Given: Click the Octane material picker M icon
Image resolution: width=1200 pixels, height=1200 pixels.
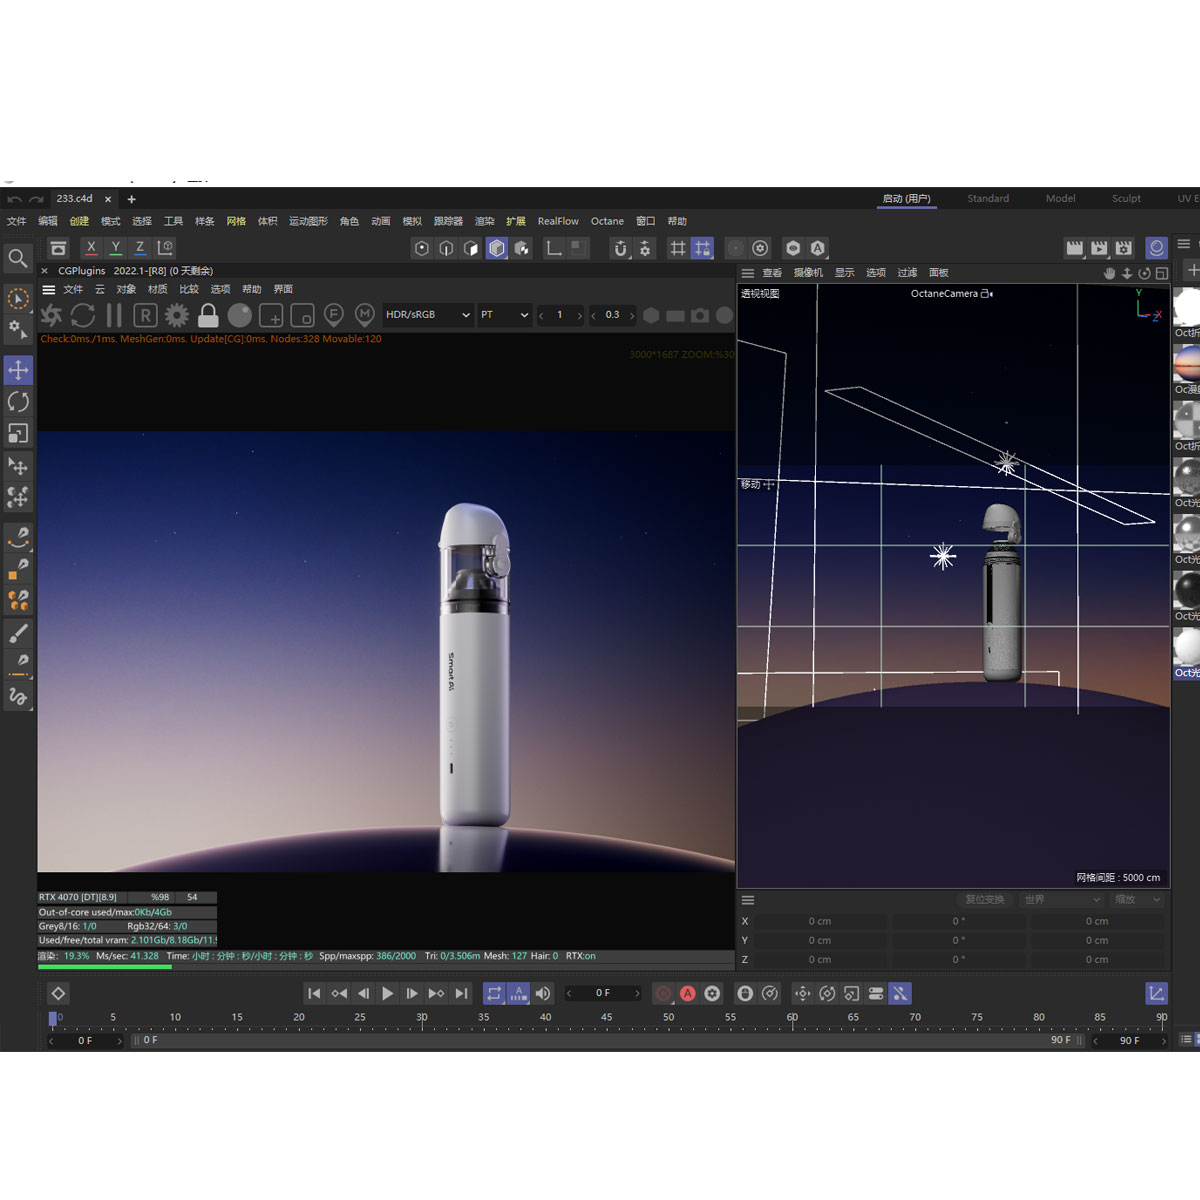Looking at the screenshot, I should [365, 316].
